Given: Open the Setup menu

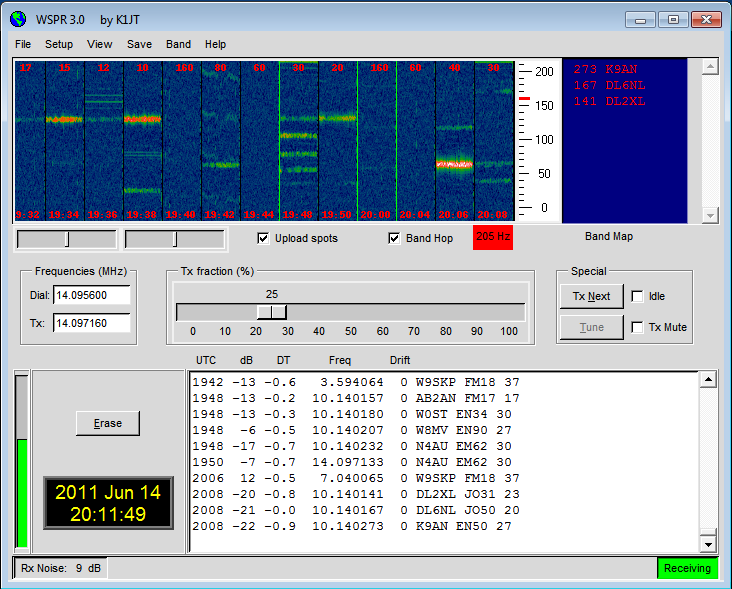Looking at the screenshot, I should pyautogui.click(x=59, y=44).
